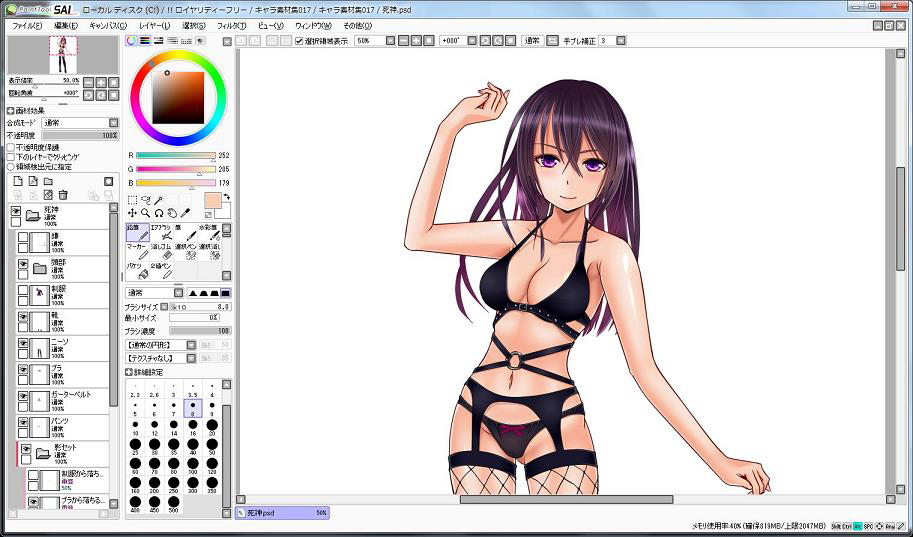Select brush size 8 preset
This screenshot has width=913, height=537.
point(193,407)
